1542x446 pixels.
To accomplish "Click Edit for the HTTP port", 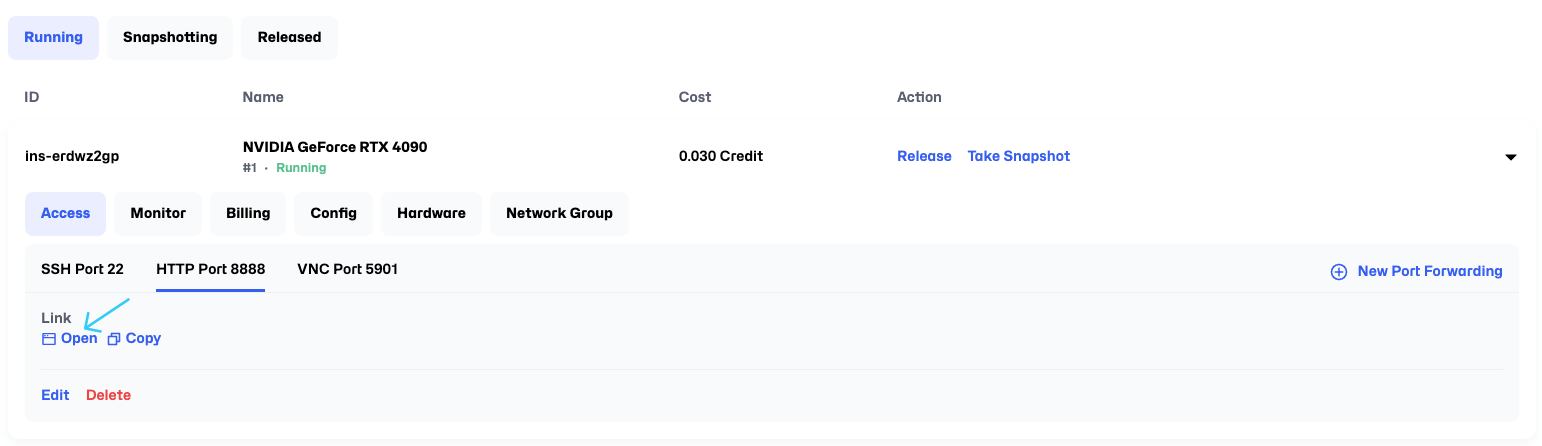I will coord(55,395).
